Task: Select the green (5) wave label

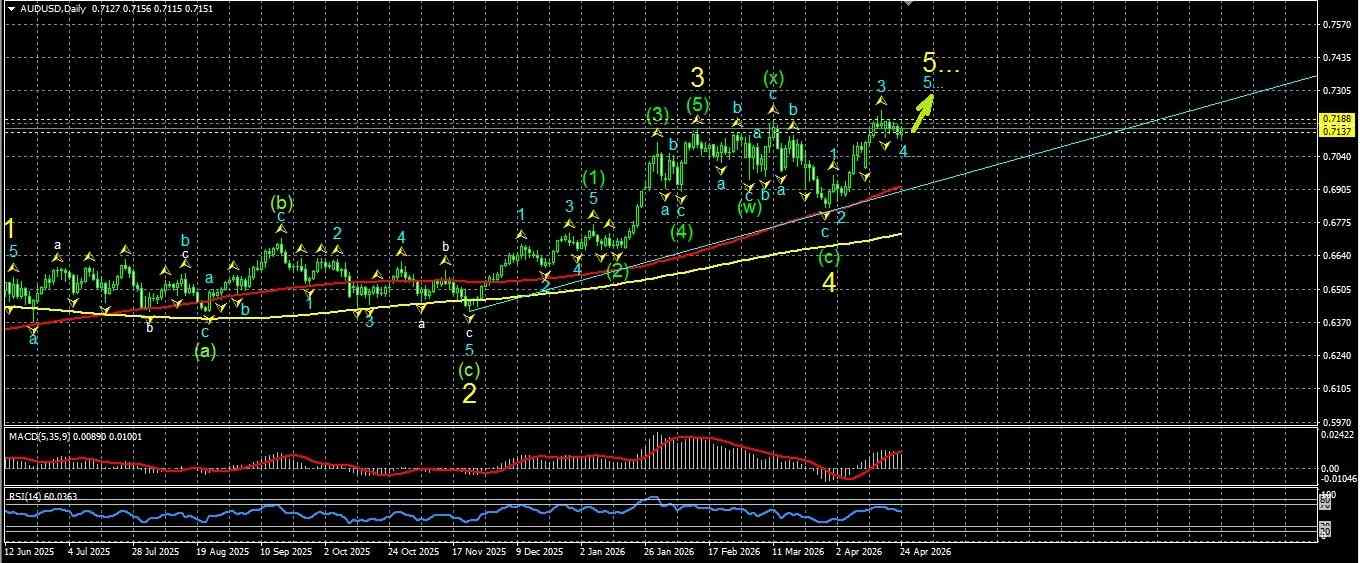Action: pyautogui.click(x=698, y=104)
